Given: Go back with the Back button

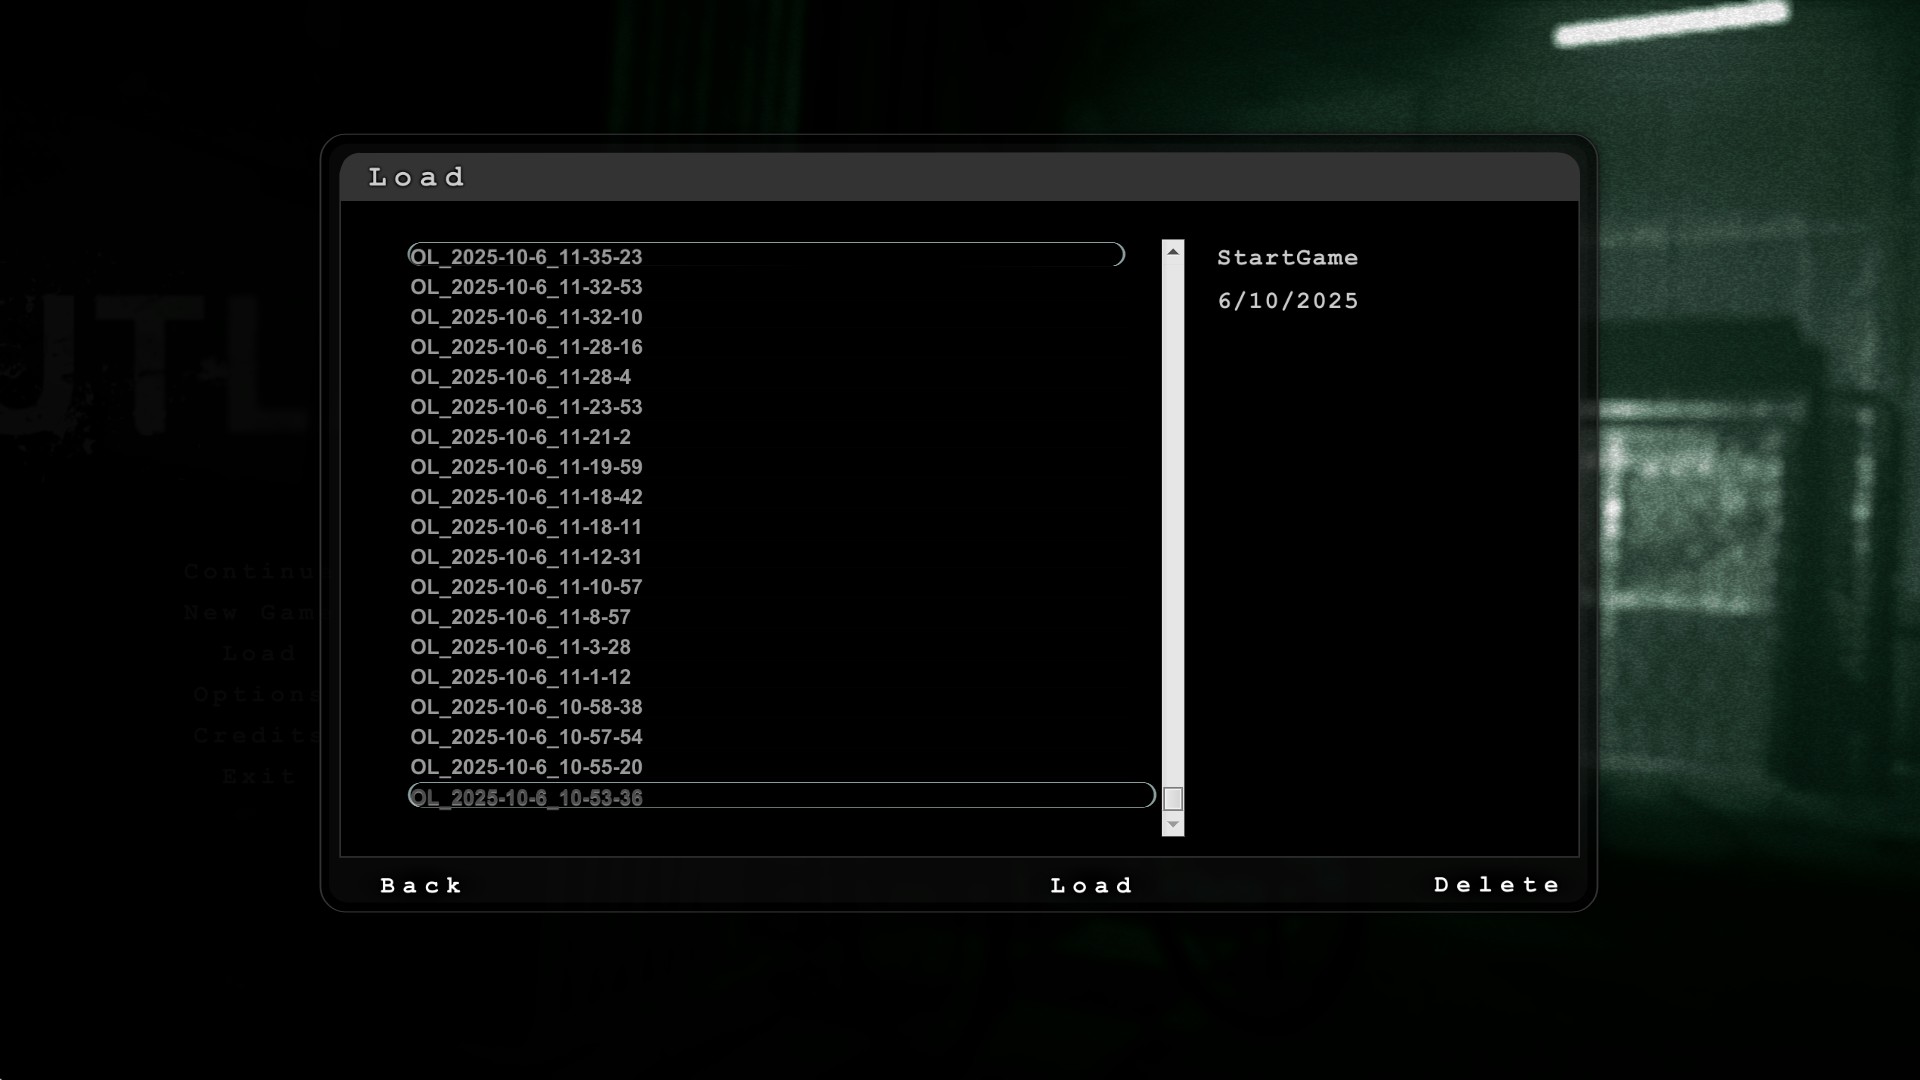Looking at the screenshot, I should pos(421,886).
